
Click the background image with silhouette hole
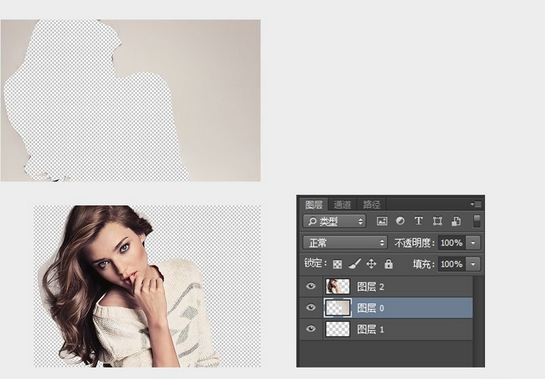[131, 100]
